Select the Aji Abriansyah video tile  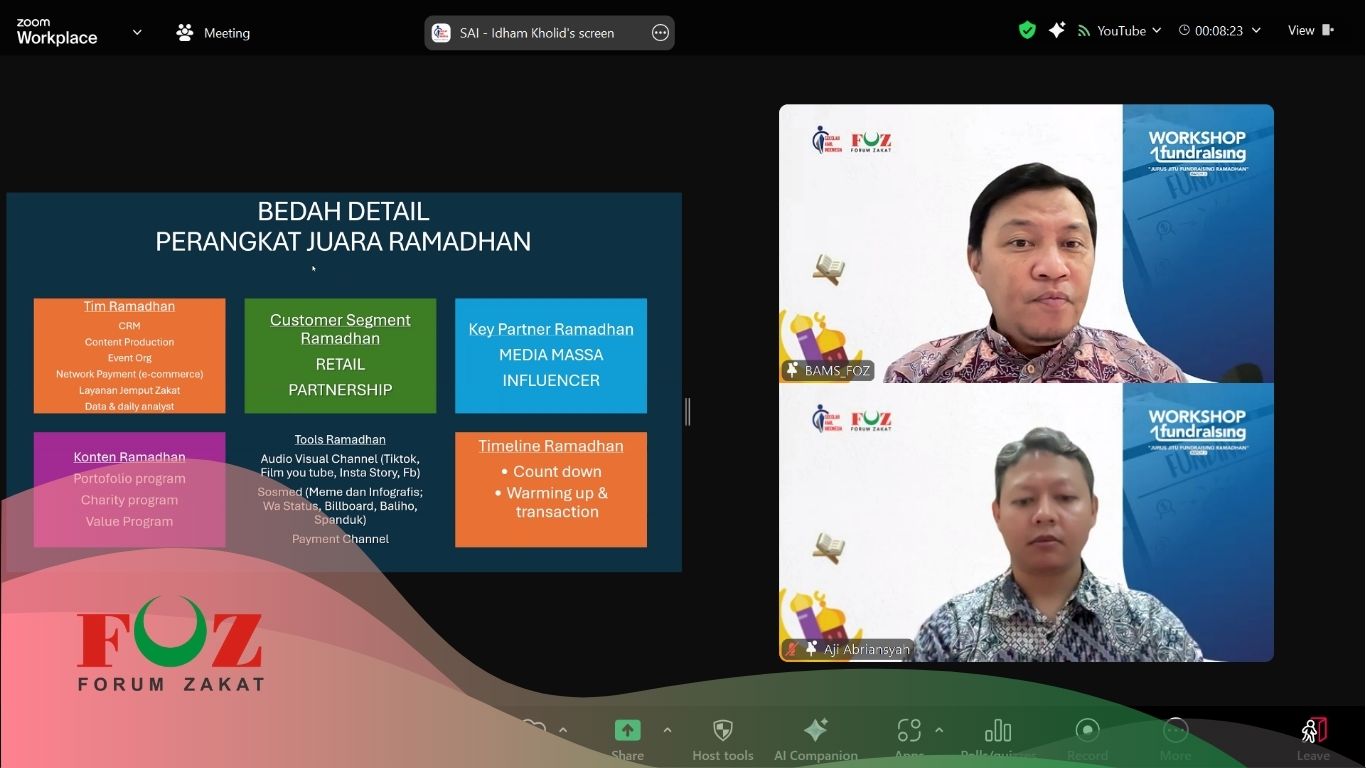click(1026, 522)
